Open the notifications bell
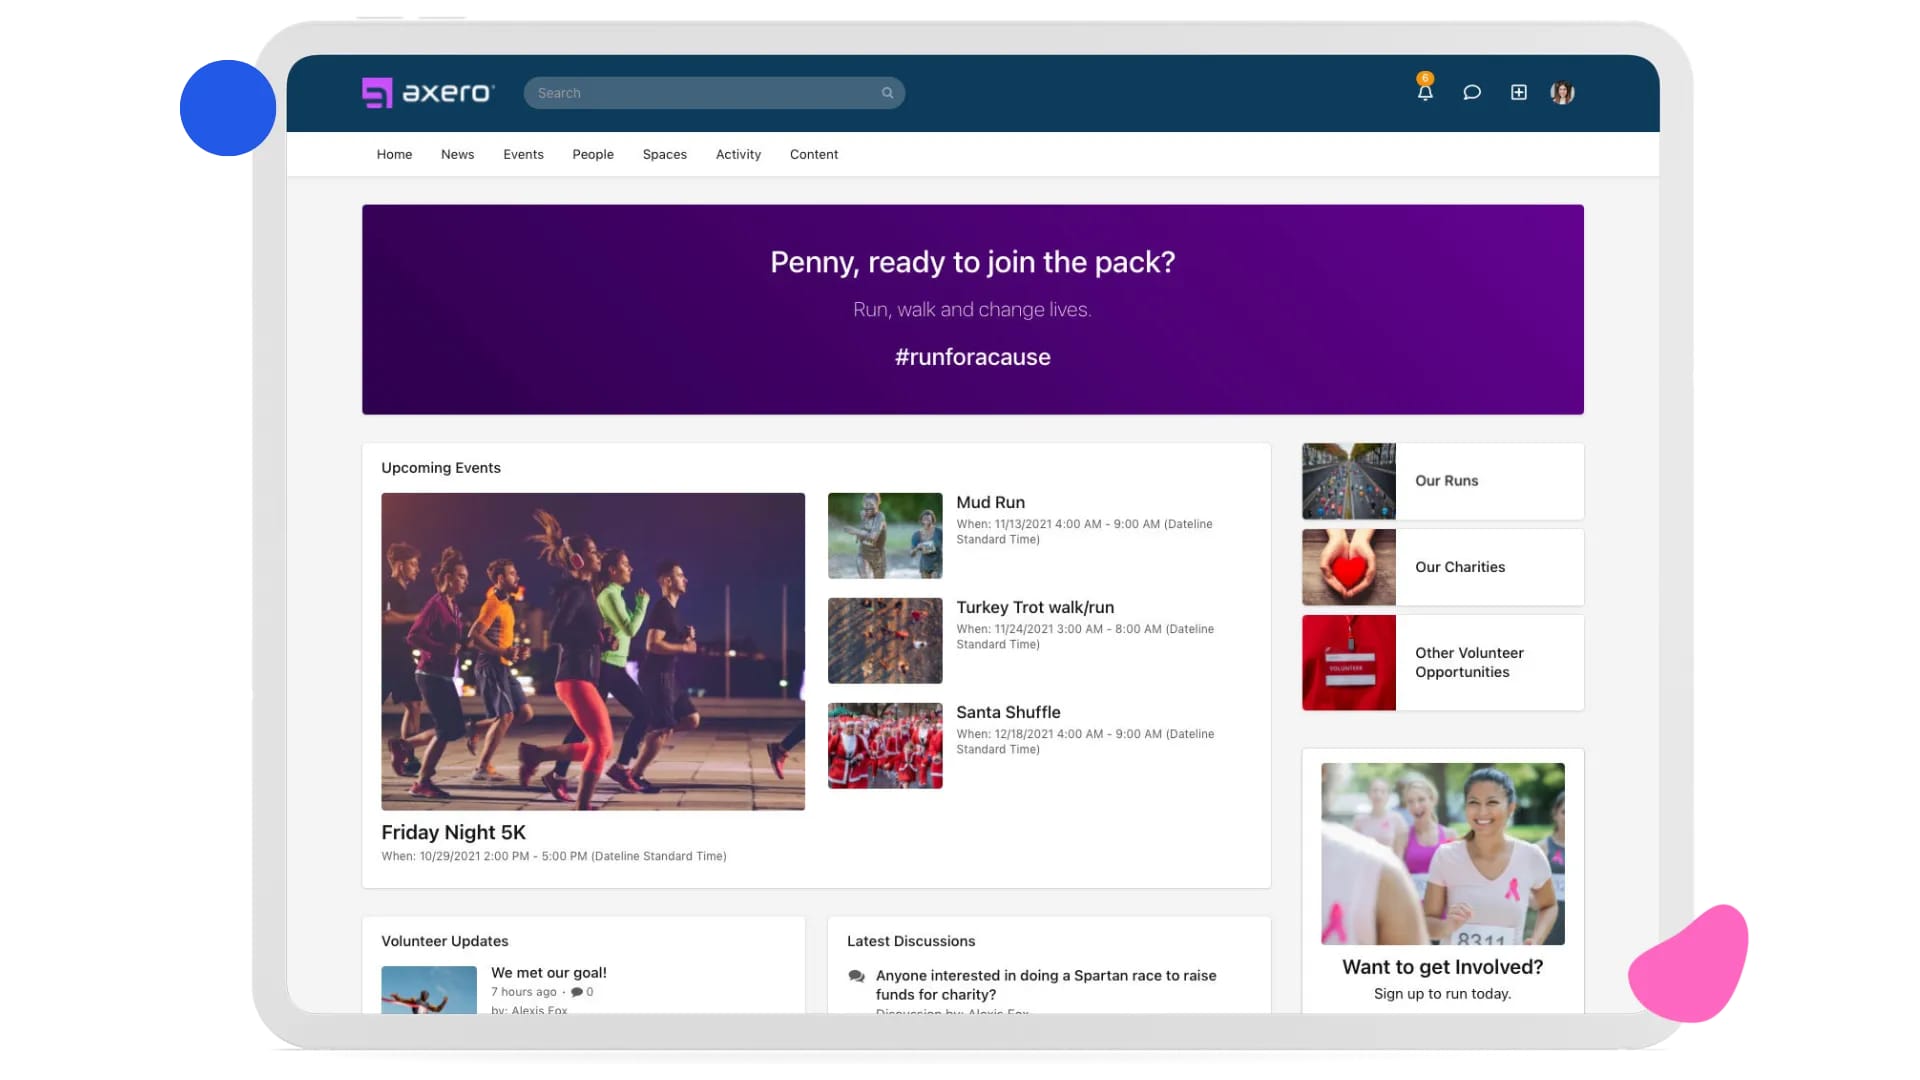The image size is (1920, 1080). coord(1425,92)
